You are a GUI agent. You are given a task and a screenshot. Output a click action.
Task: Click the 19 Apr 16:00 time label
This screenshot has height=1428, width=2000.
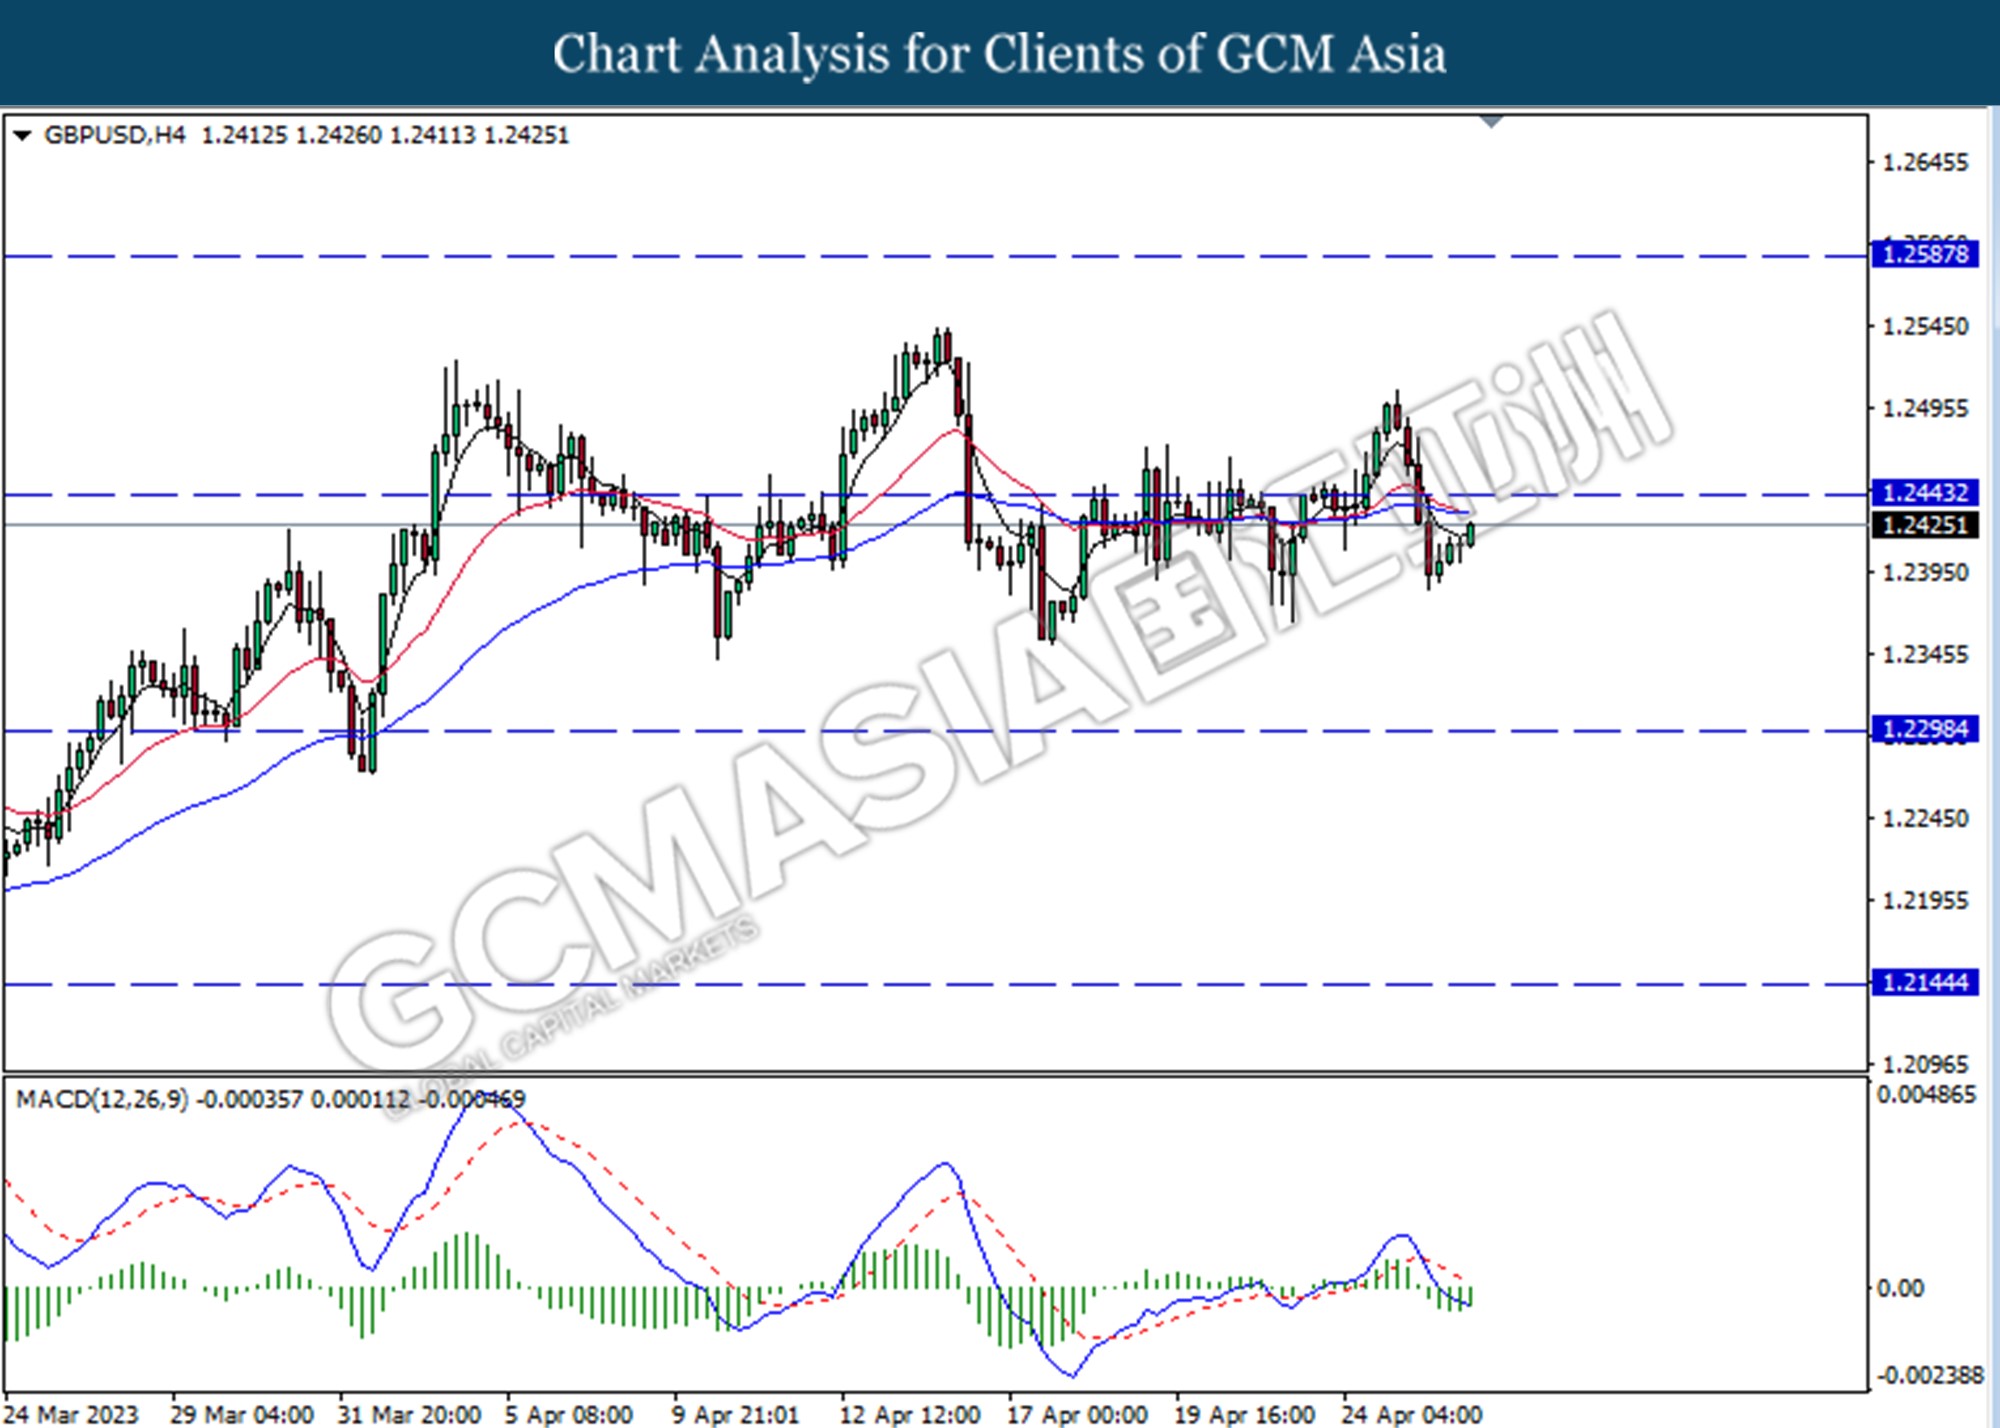pos(1245,1415)
